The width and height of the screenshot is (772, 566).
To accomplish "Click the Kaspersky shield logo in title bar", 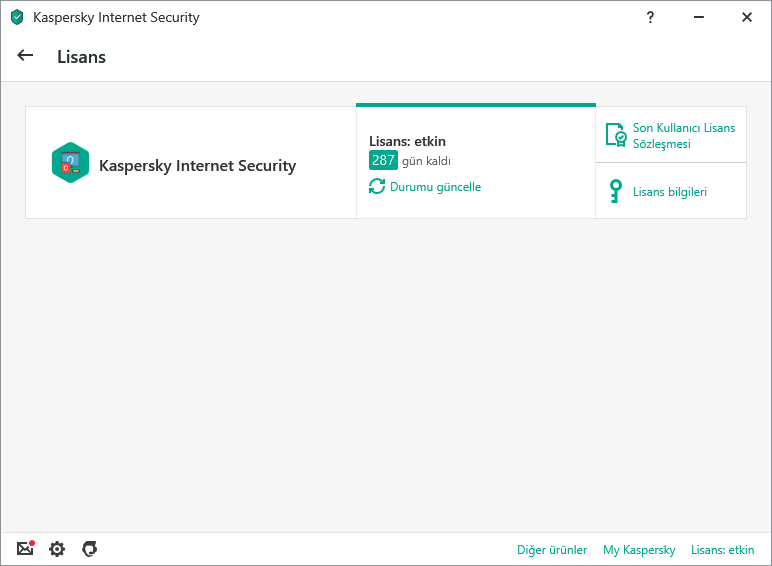I will [x=17, y=17].
